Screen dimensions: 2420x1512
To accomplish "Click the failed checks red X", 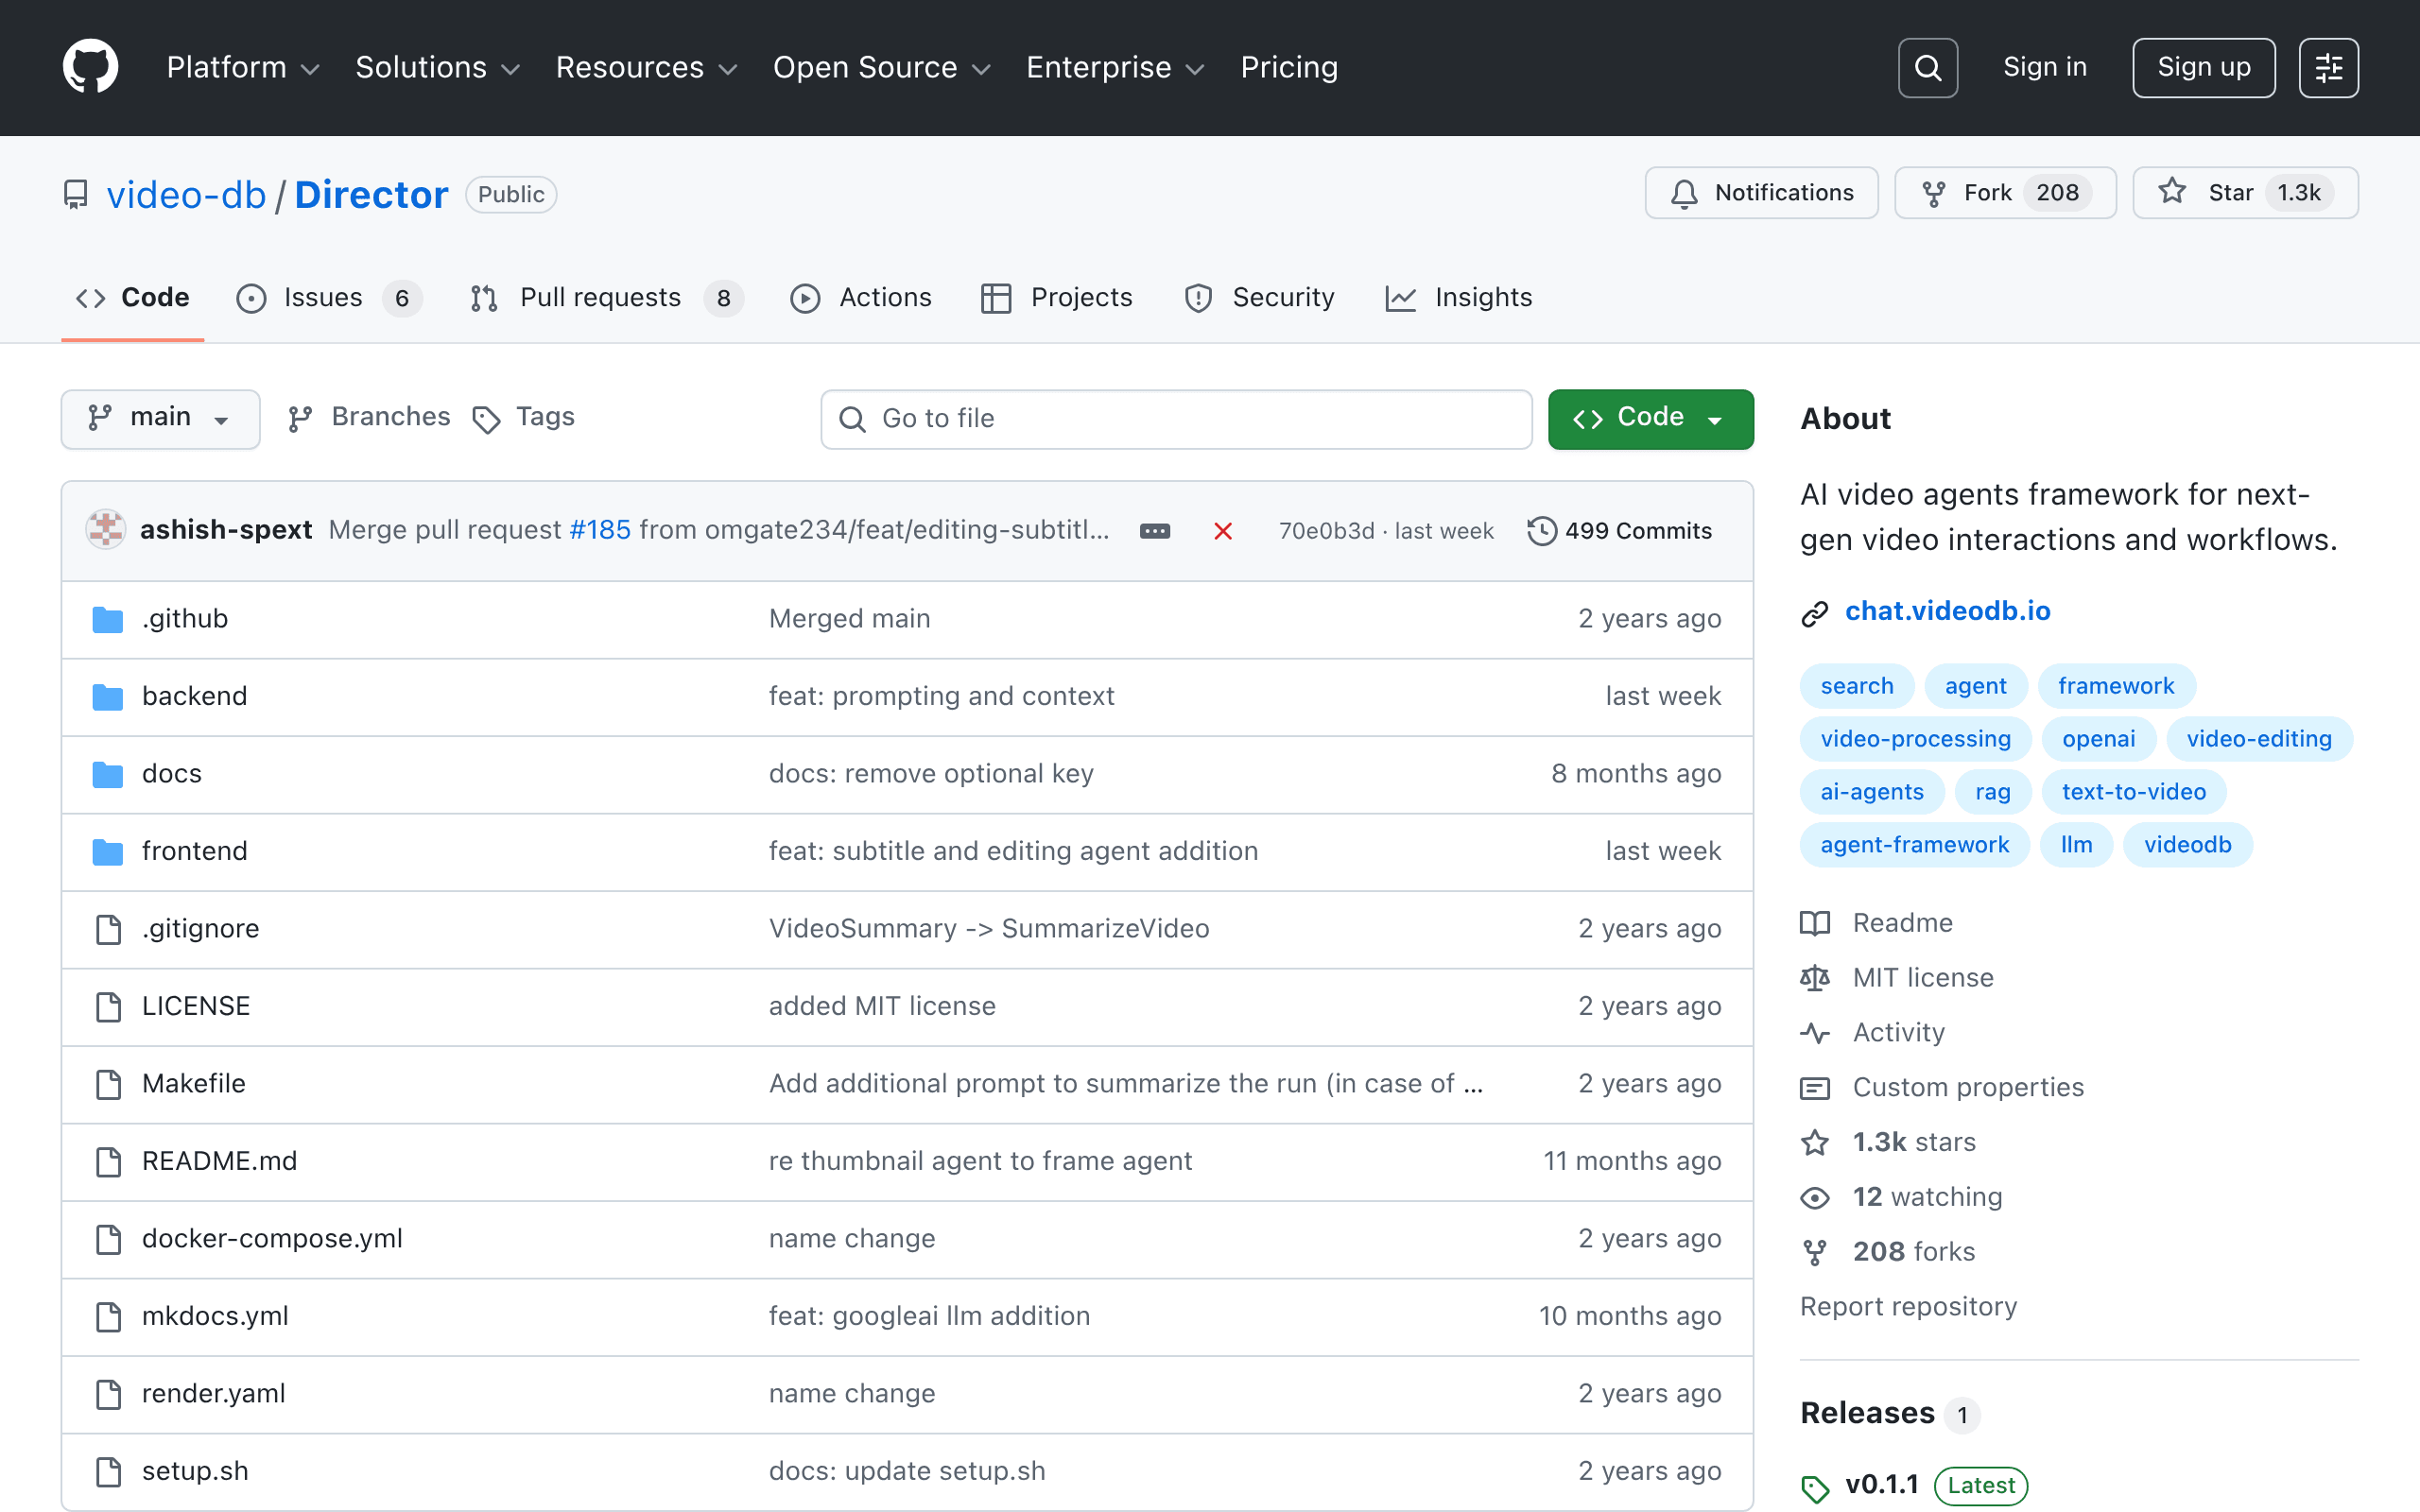I will coord(1222,531).
